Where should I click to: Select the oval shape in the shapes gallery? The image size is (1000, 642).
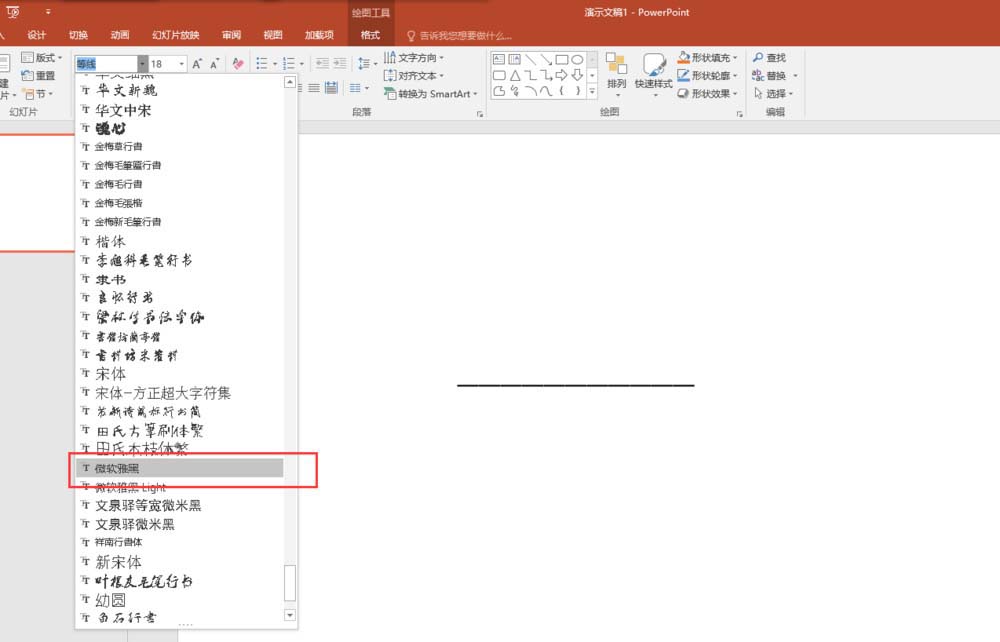pyautogui.click(x=577, y=58)
